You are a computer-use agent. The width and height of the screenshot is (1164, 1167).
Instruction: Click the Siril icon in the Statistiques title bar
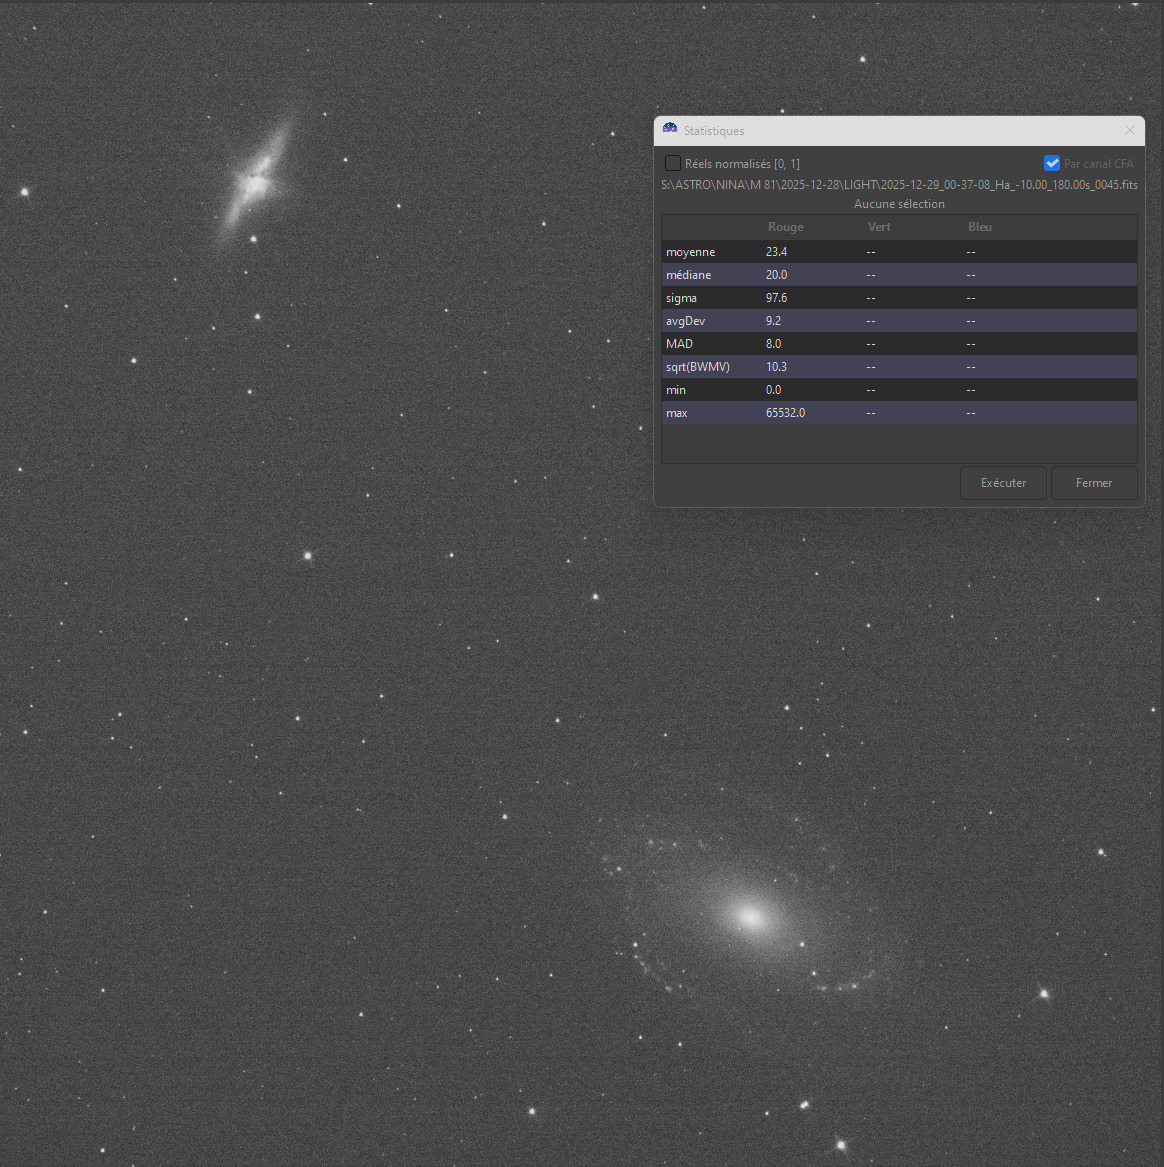[x=670, y=130]
